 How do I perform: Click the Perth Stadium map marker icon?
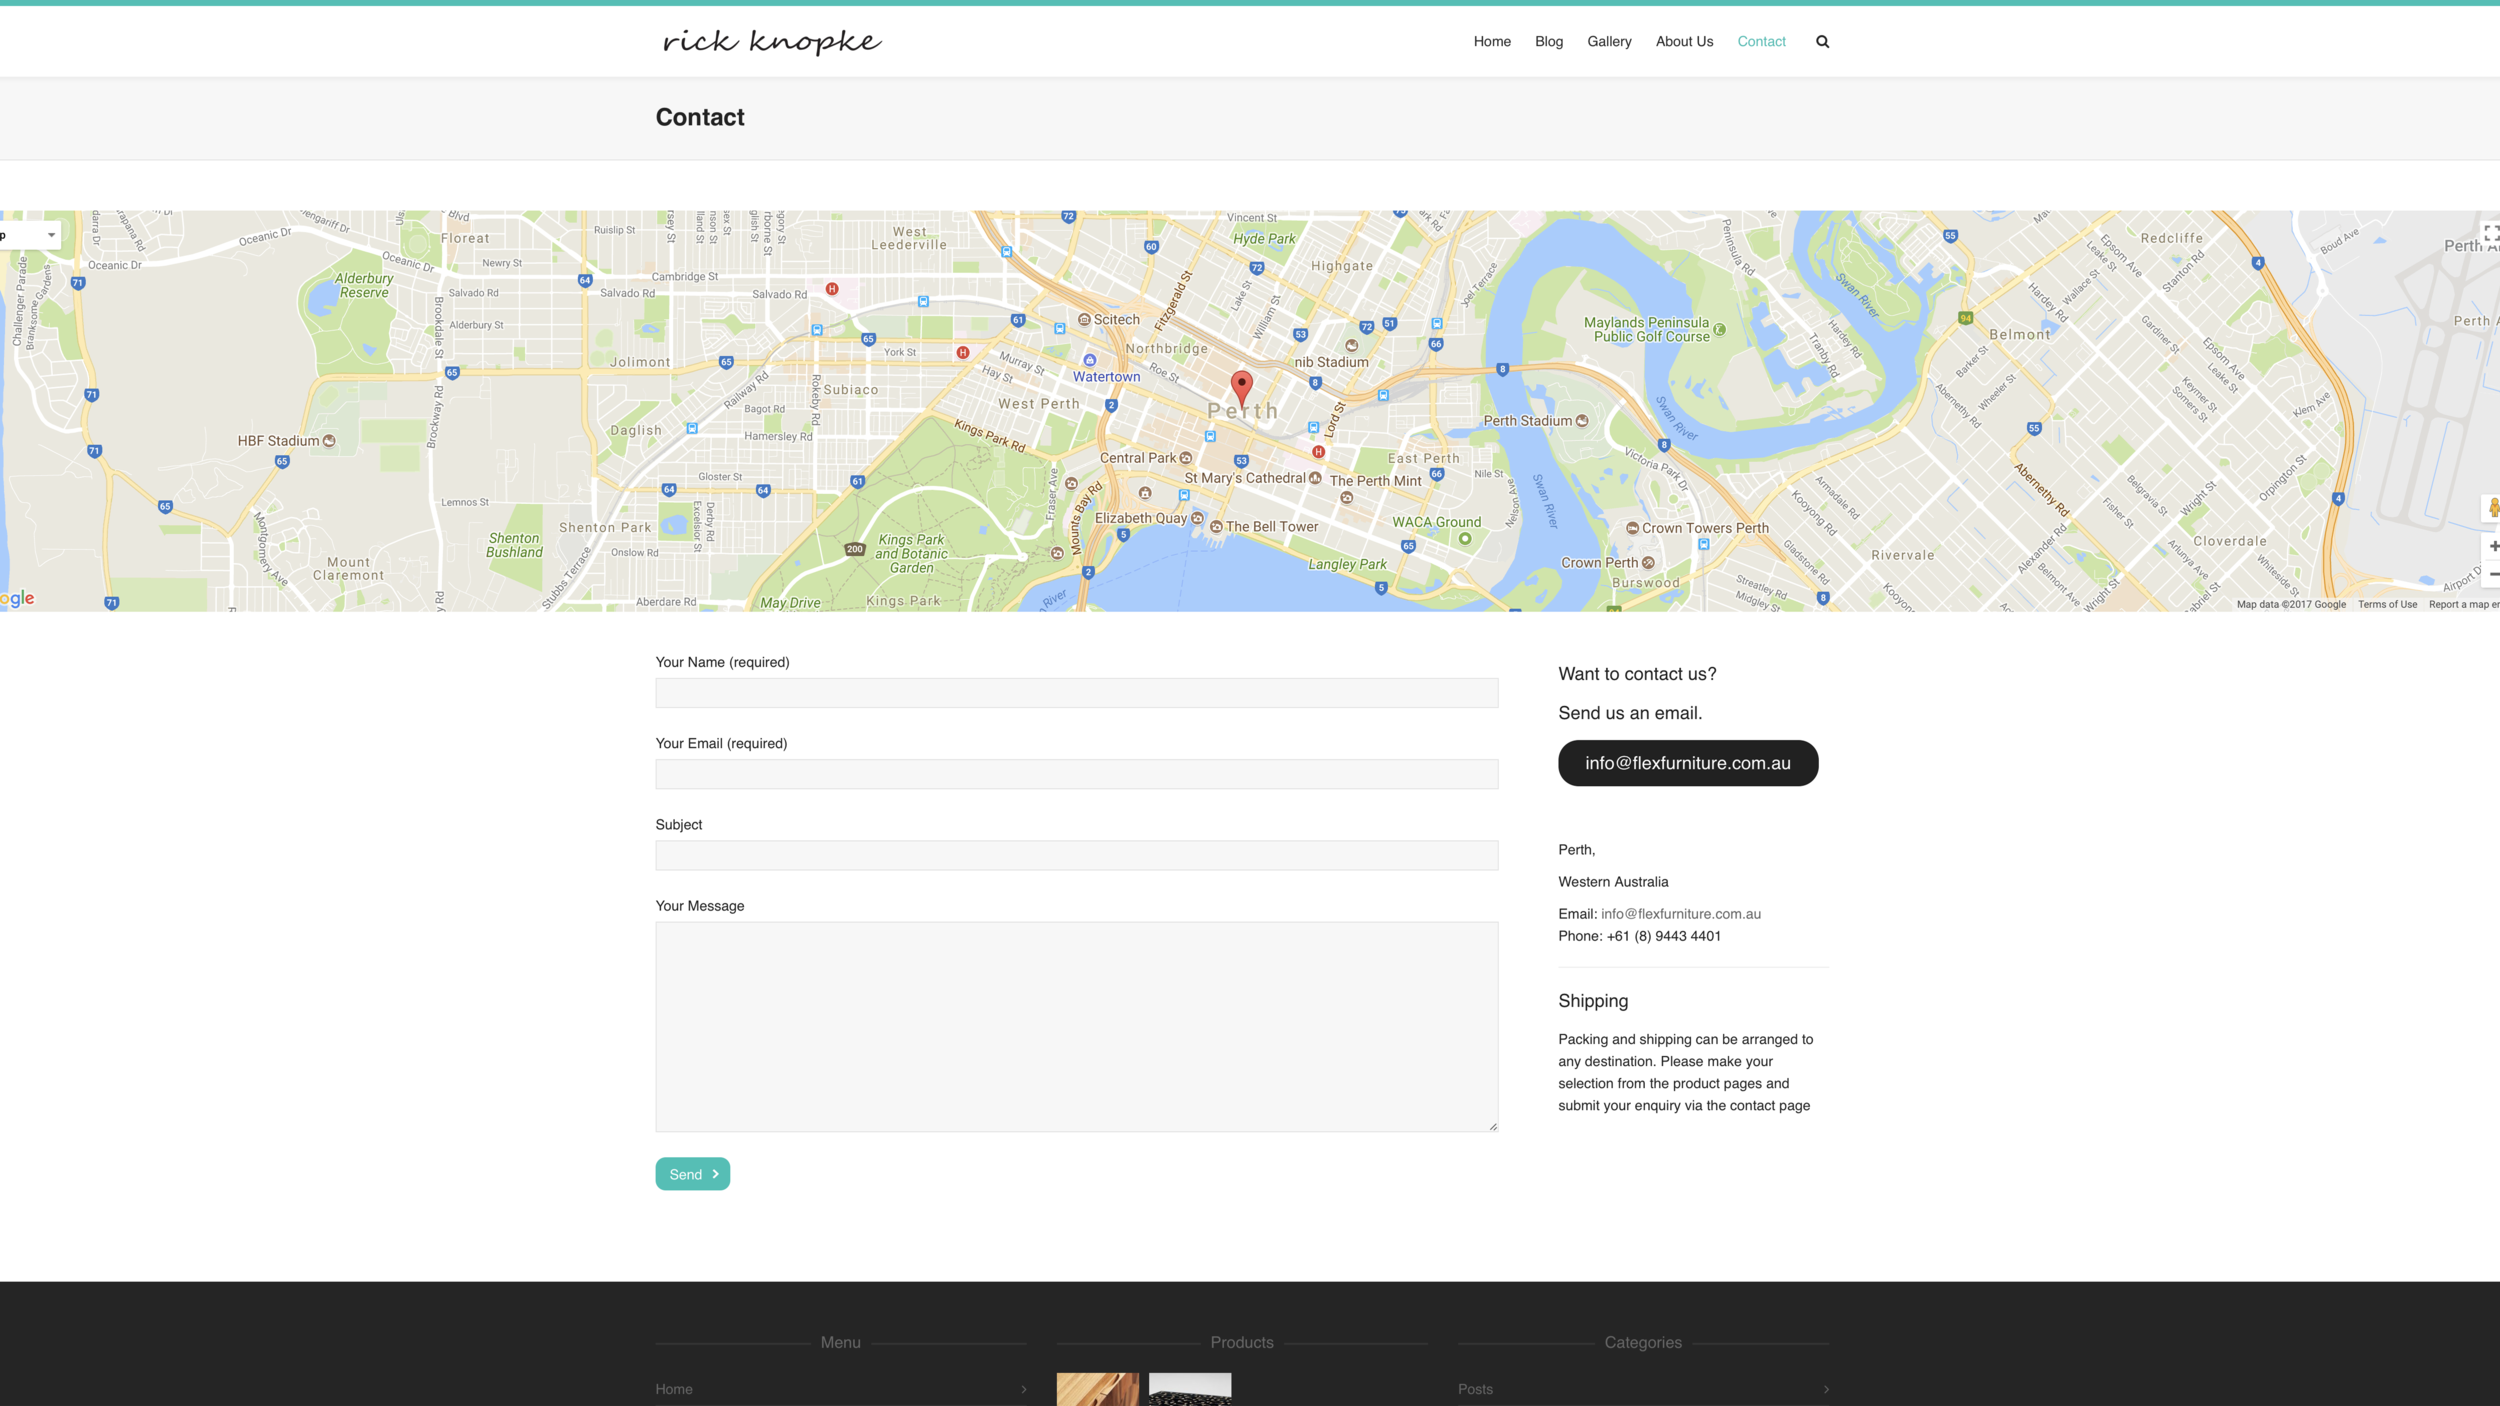point(1582,421)
